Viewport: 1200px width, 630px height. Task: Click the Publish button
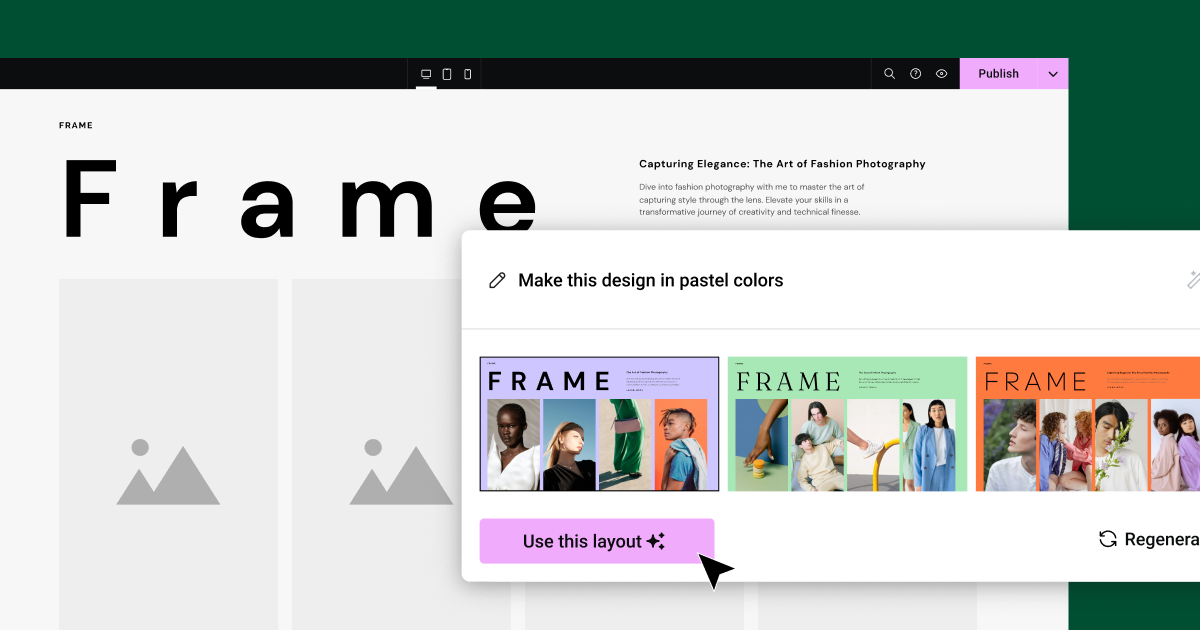tap(998, 73)
